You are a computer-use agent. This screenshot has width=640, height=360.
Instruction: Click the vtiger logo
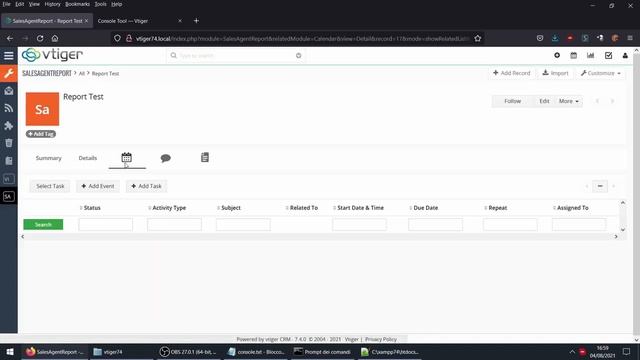pyautogui.click(x=52, y=55)
